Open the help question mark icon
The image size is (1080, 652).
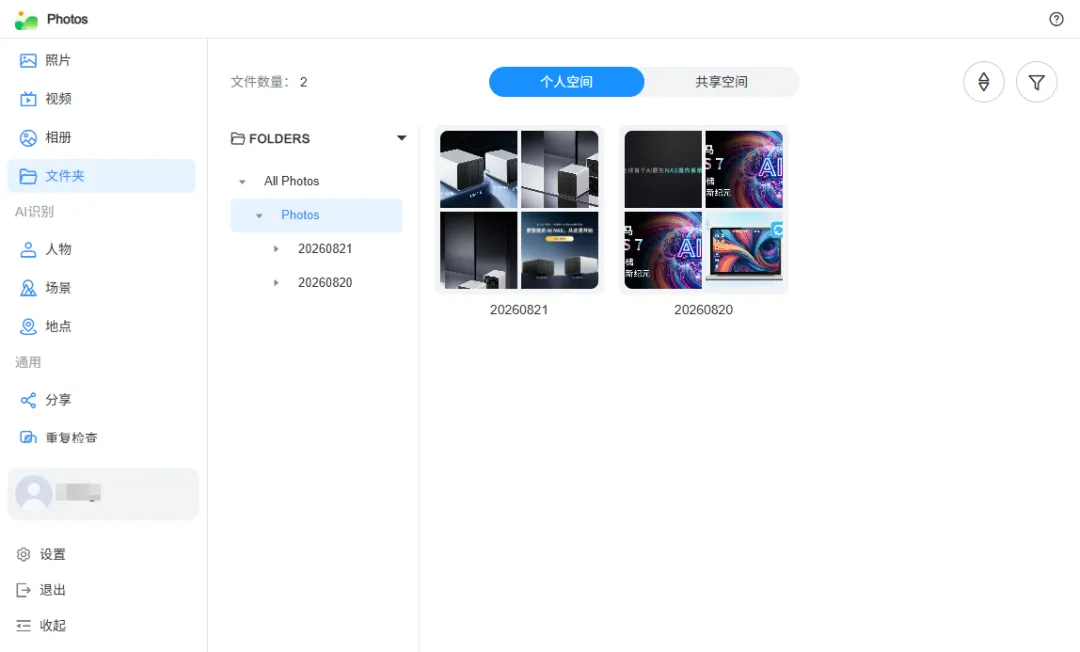(x=1056, y=19)
